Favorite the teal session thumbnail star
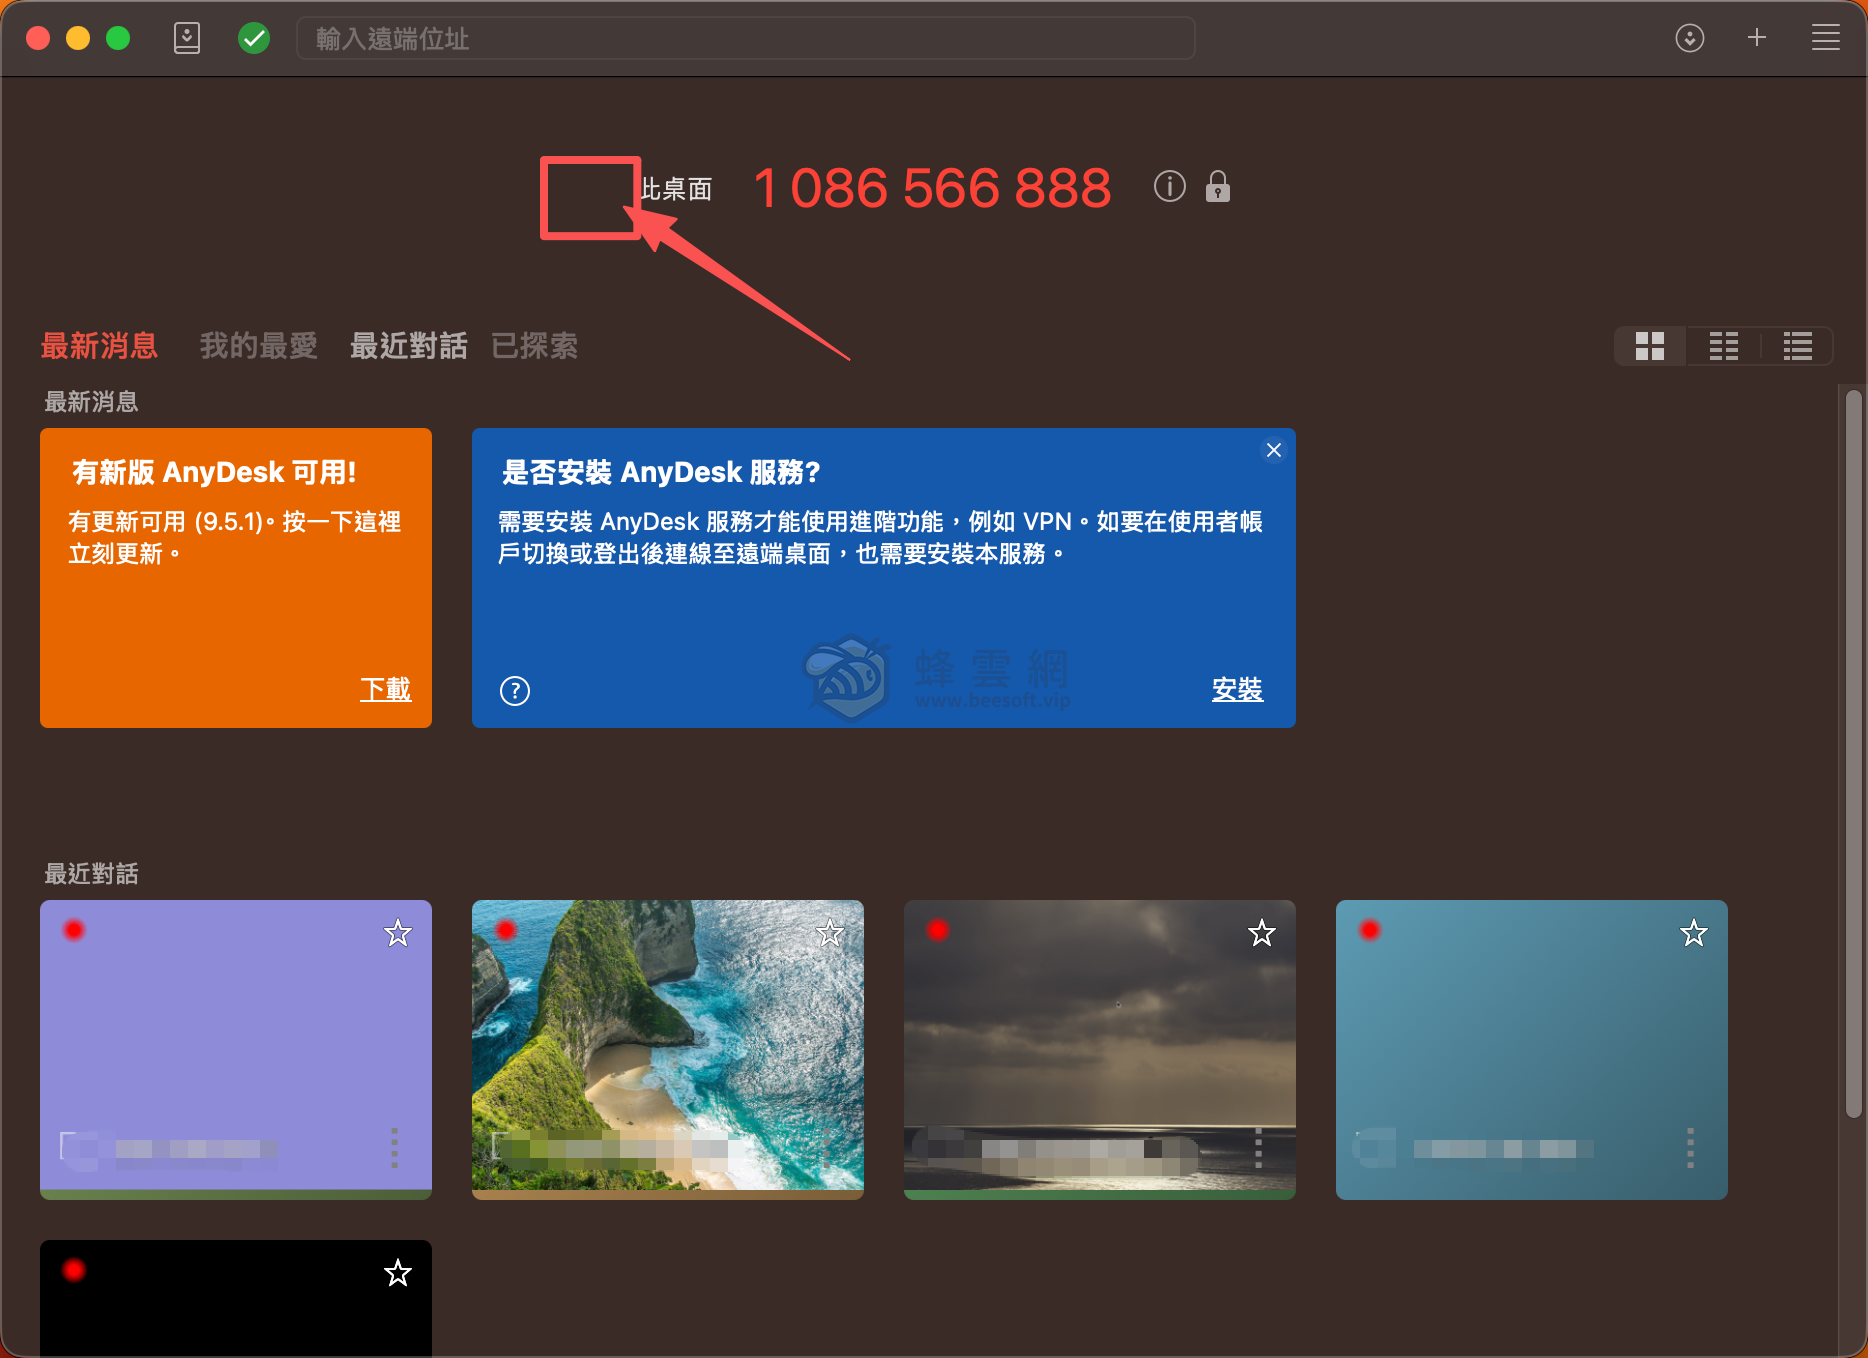Image resolution: width=1868 pixels, height=1358 pixels. 1694,933
